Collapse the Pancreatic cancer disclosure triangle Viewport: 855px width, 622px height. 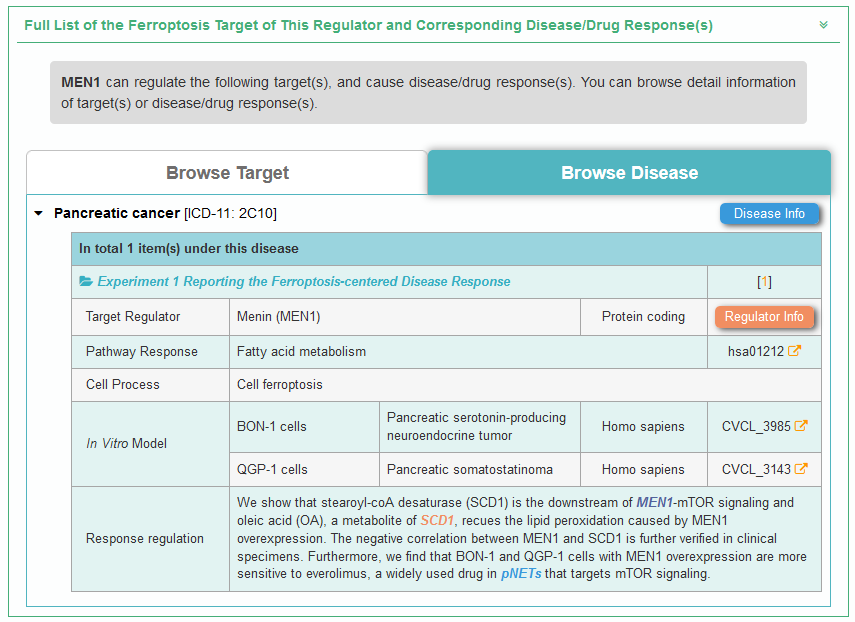[39, 213]
